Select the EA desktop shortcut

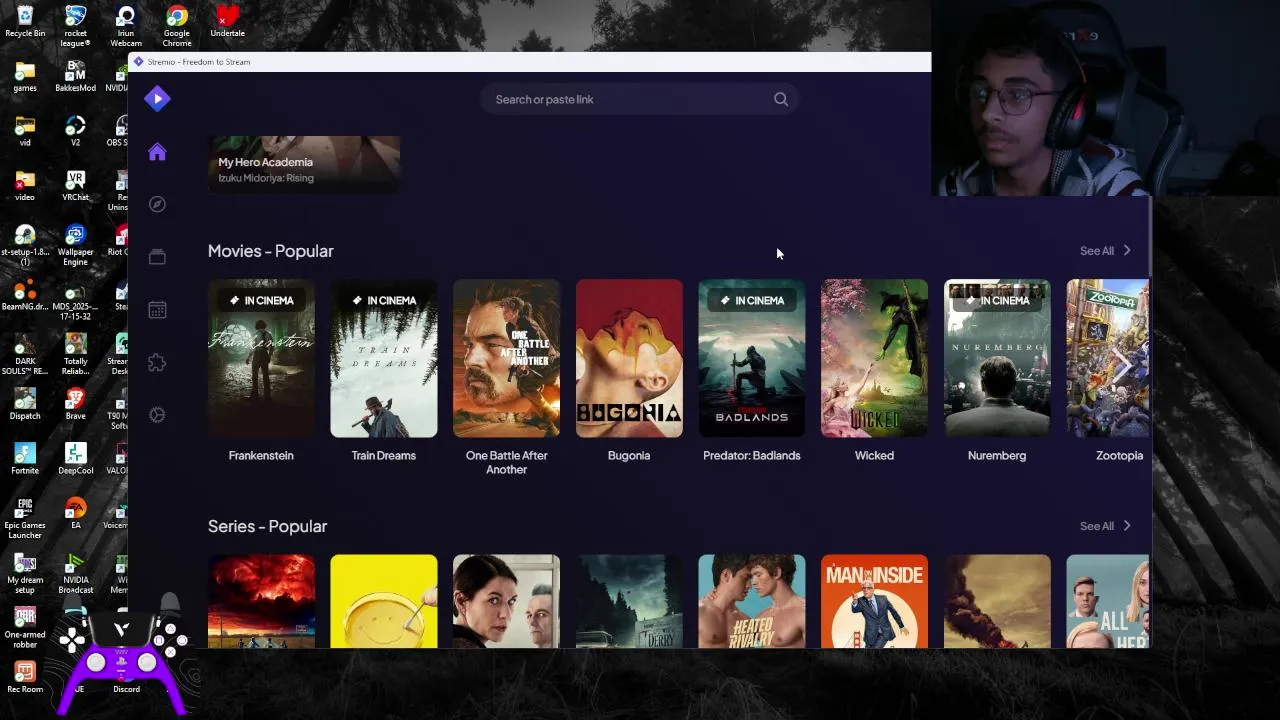(75, 514)
